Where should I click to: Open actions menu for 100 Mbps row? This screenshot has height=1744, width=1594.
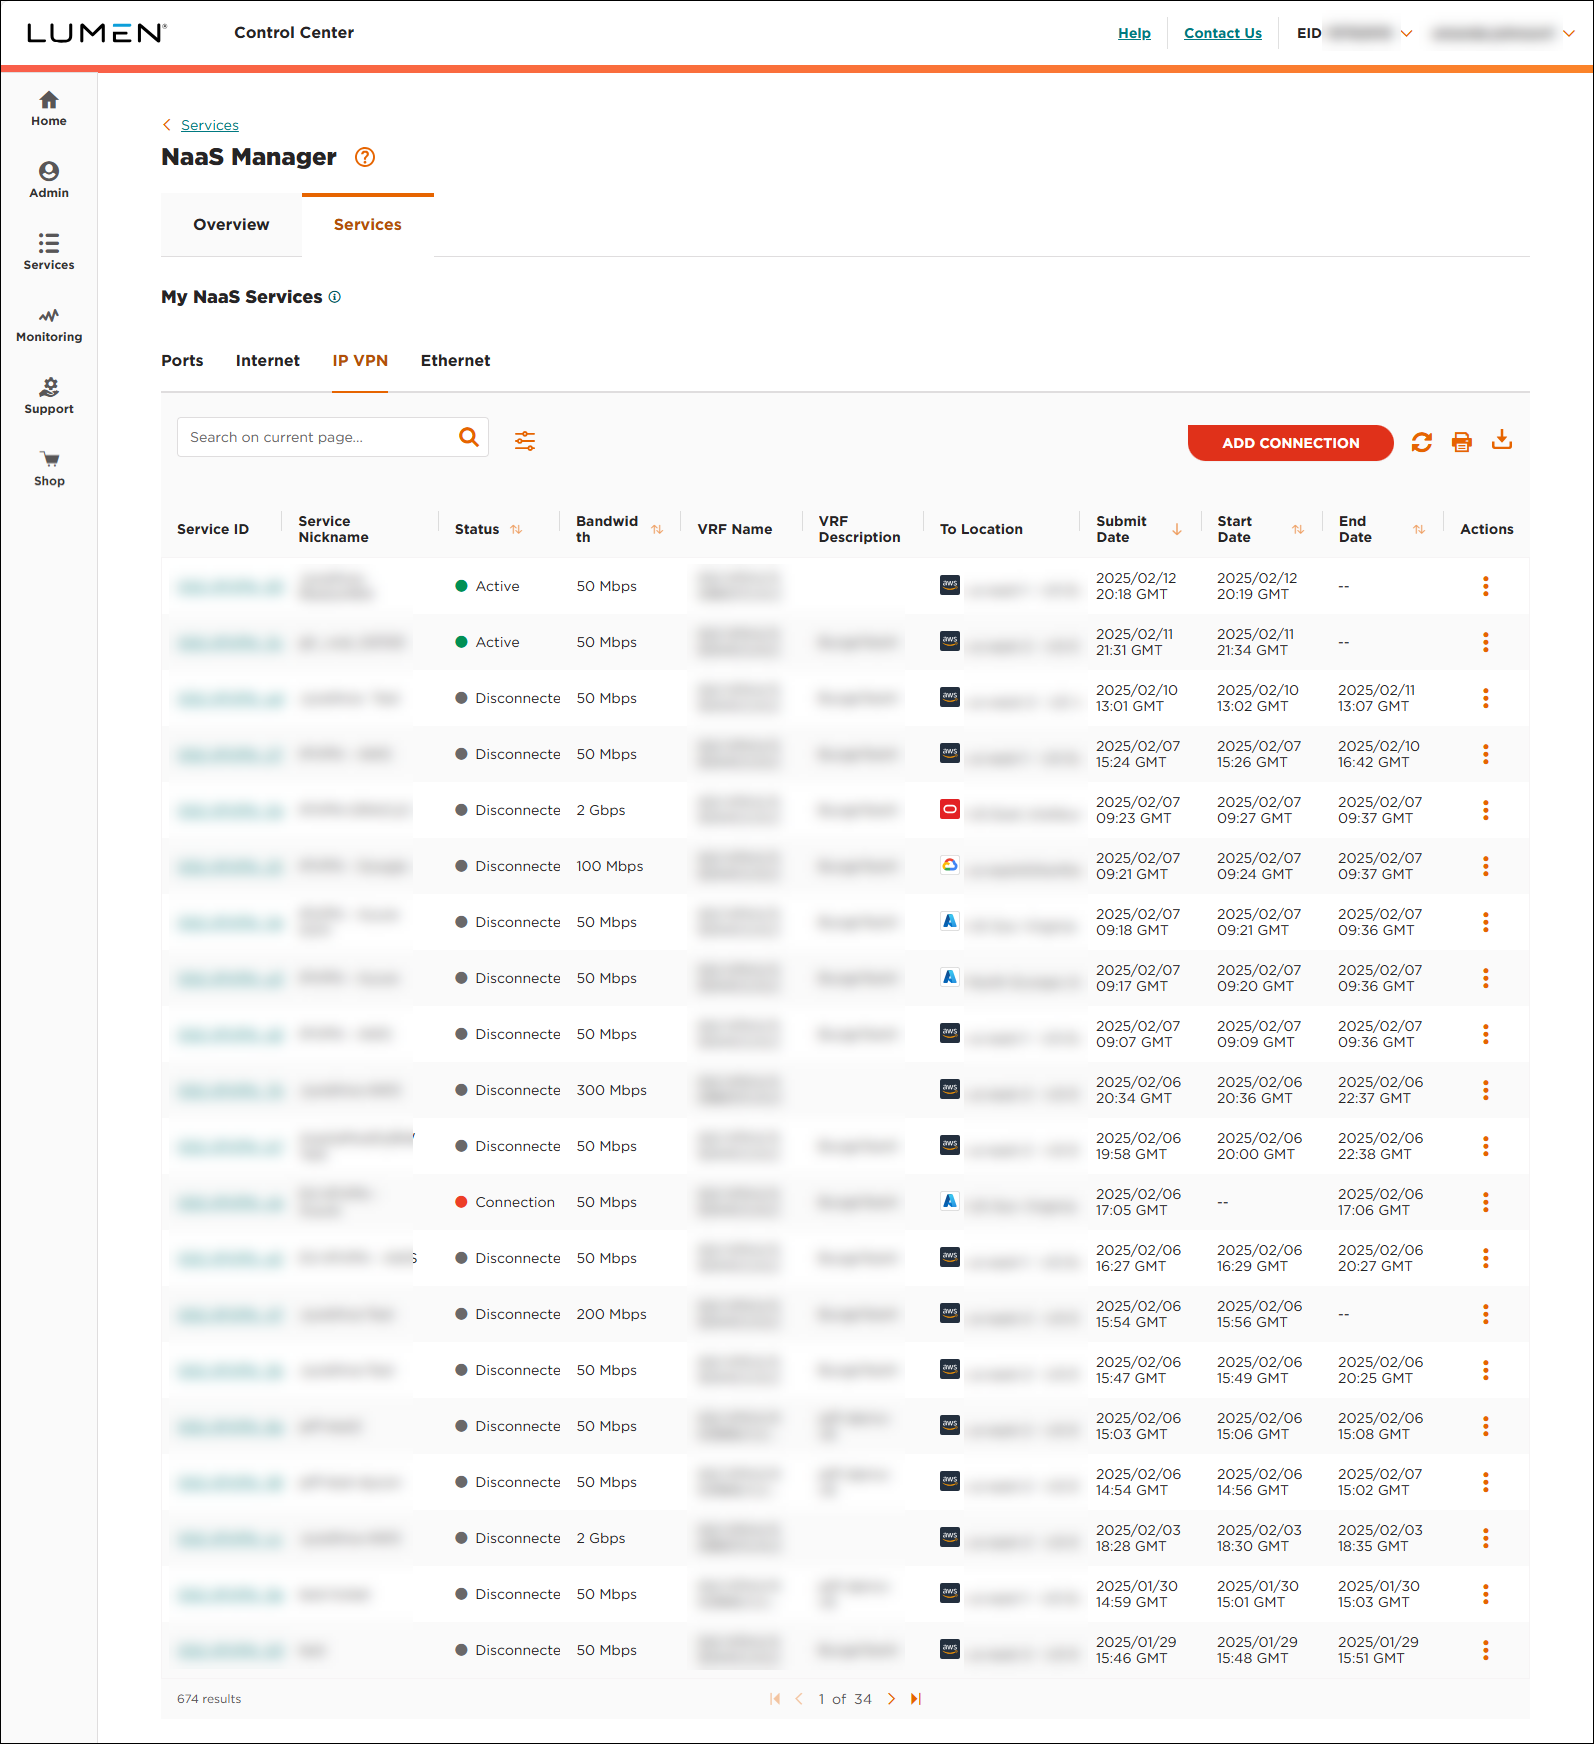[x=1485, y=866]
